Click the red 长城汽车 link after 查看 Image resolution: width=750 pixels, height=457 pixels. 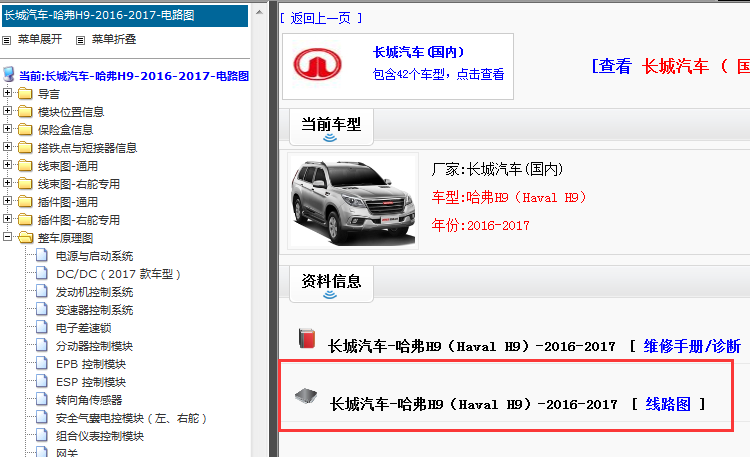click(x=676, y=67)
